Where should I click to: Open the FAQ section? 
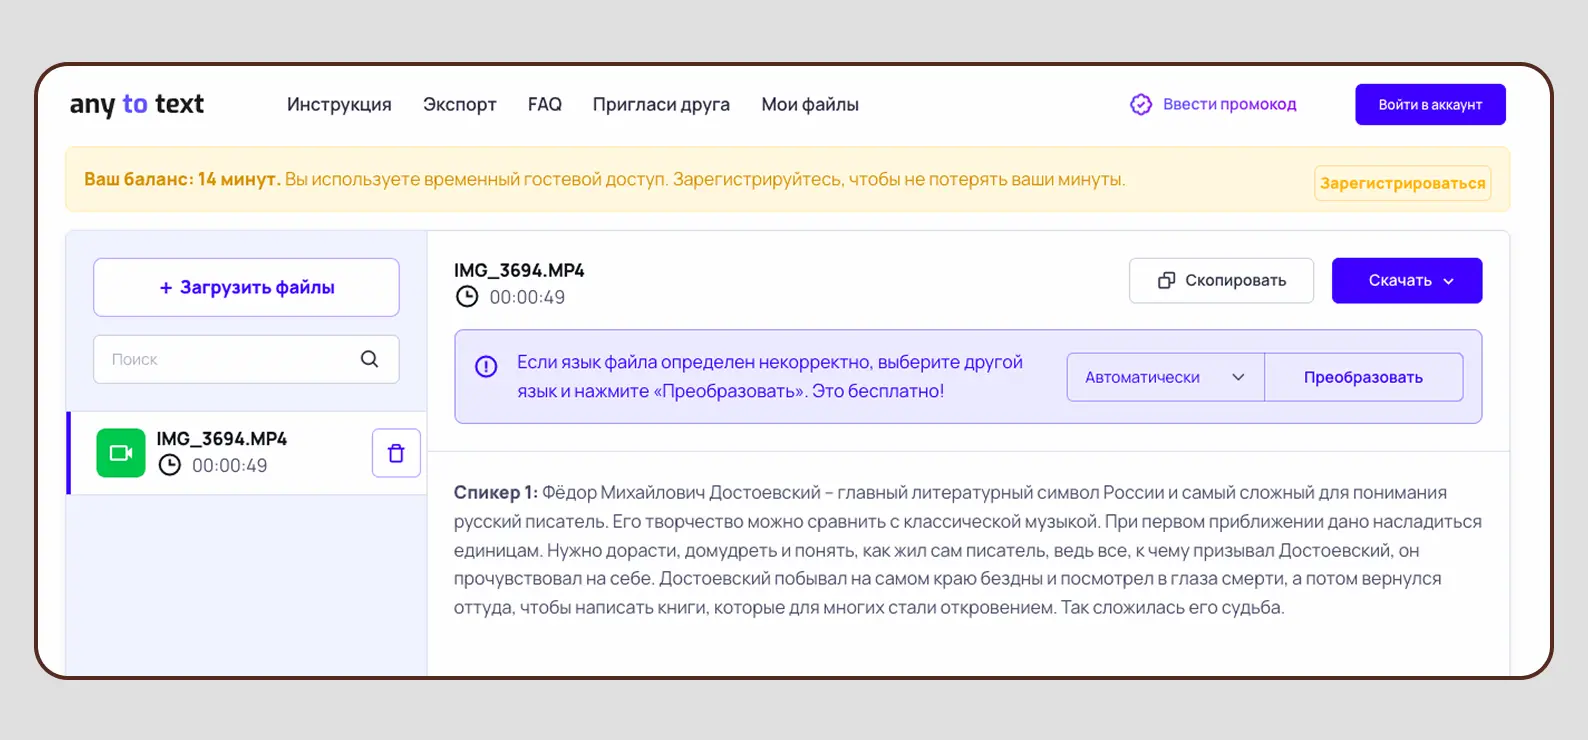tap(544, 104)
